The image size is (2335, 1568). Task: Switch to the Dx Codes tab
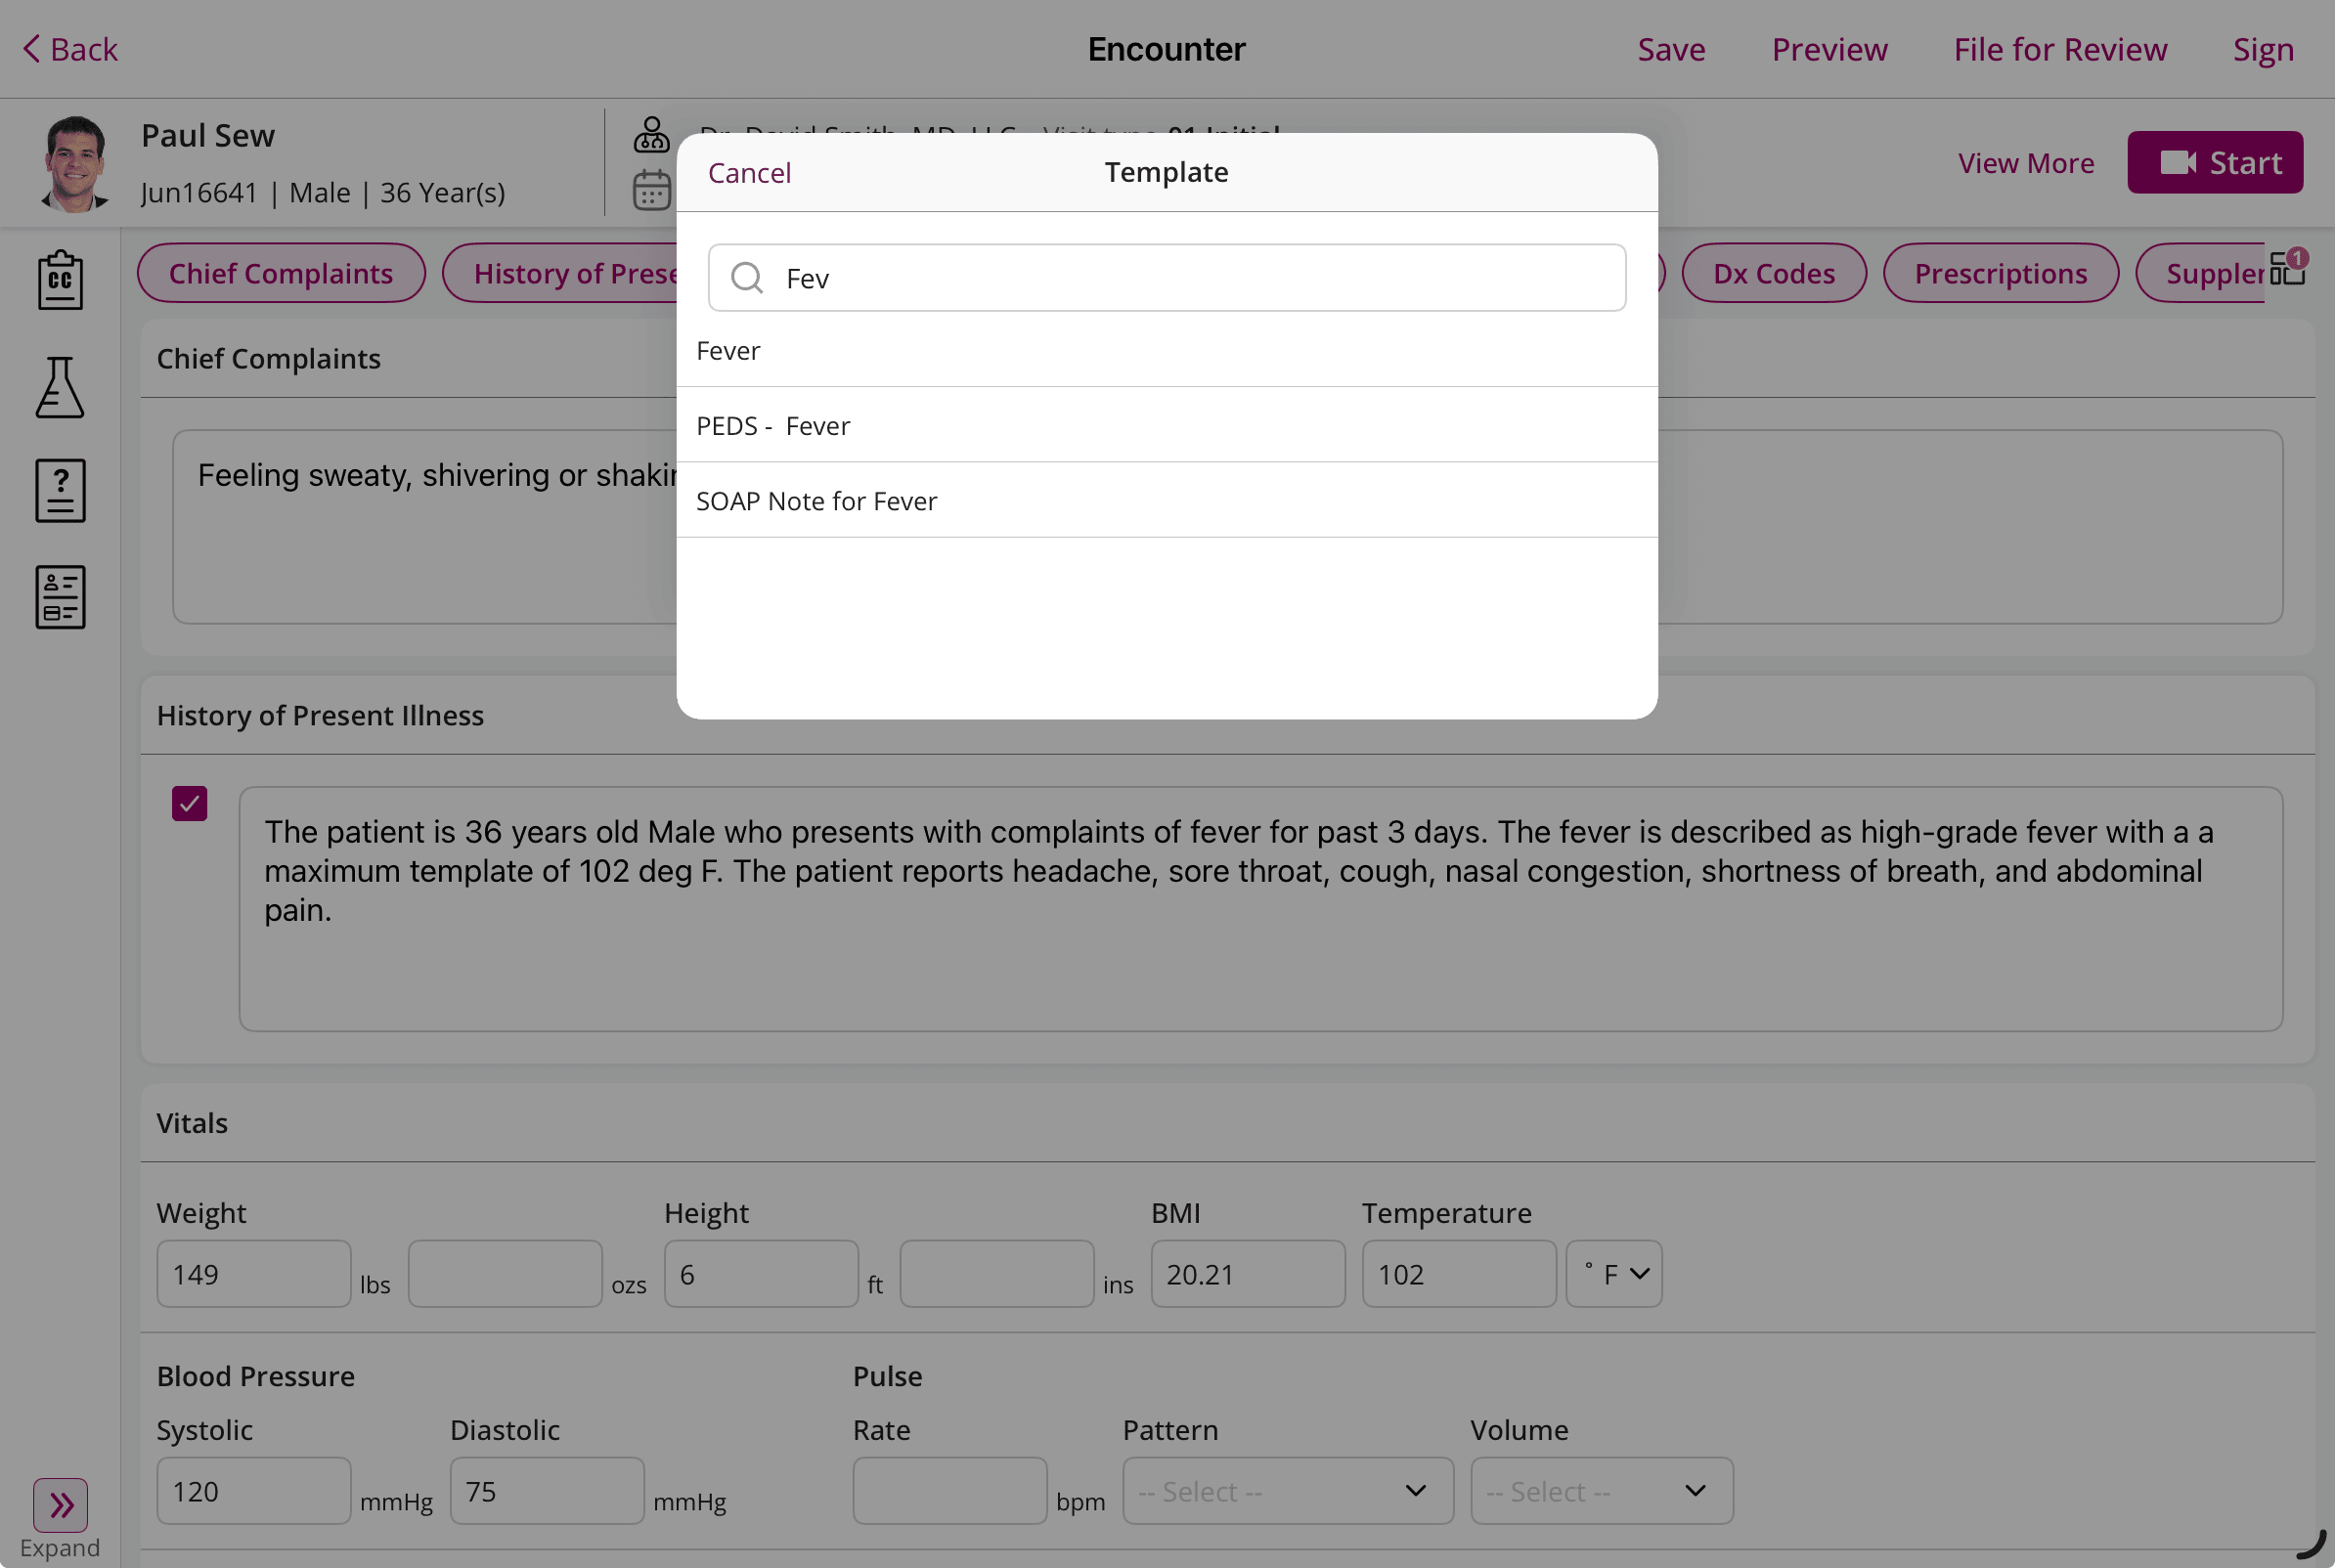click(x=1773, y=273)
